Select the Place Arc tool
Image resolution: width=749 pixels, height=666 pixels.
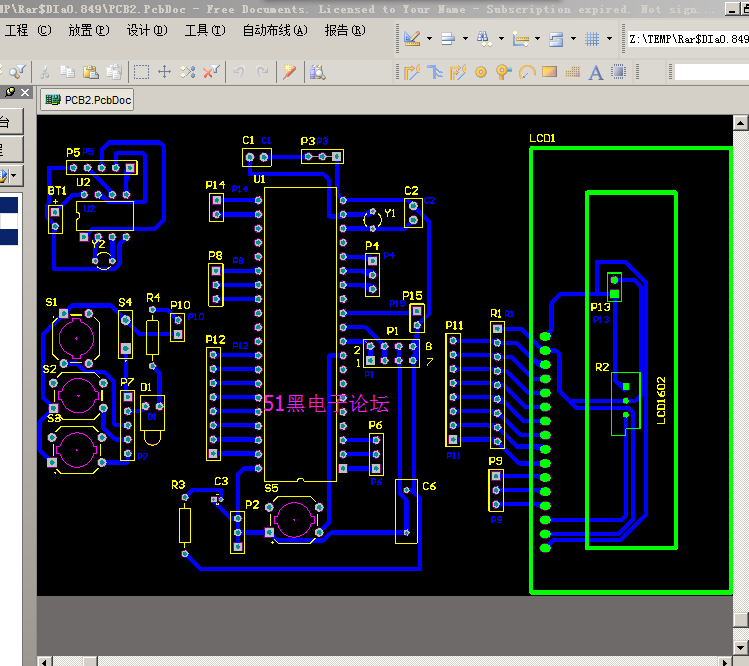click(x=526, y=72)
